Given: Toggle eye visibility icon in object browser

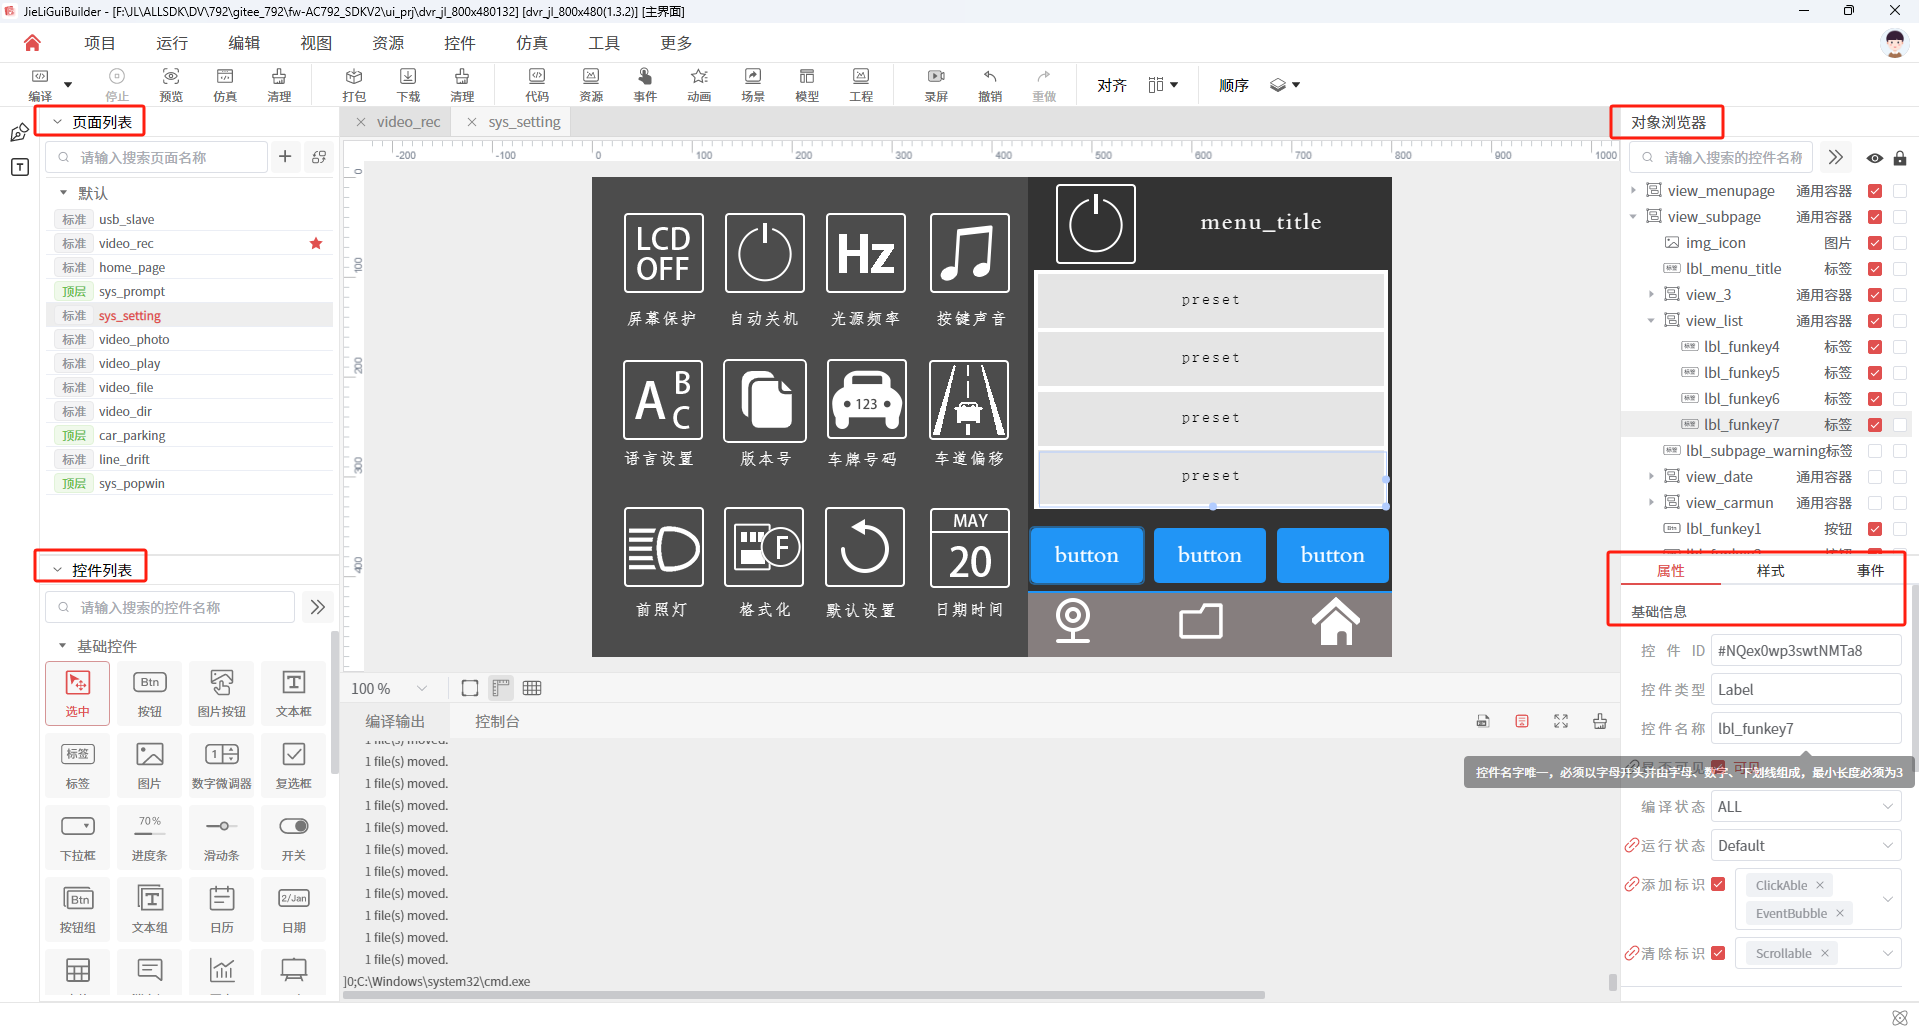Looking at the screenshot, I should tap(1875, 158).
